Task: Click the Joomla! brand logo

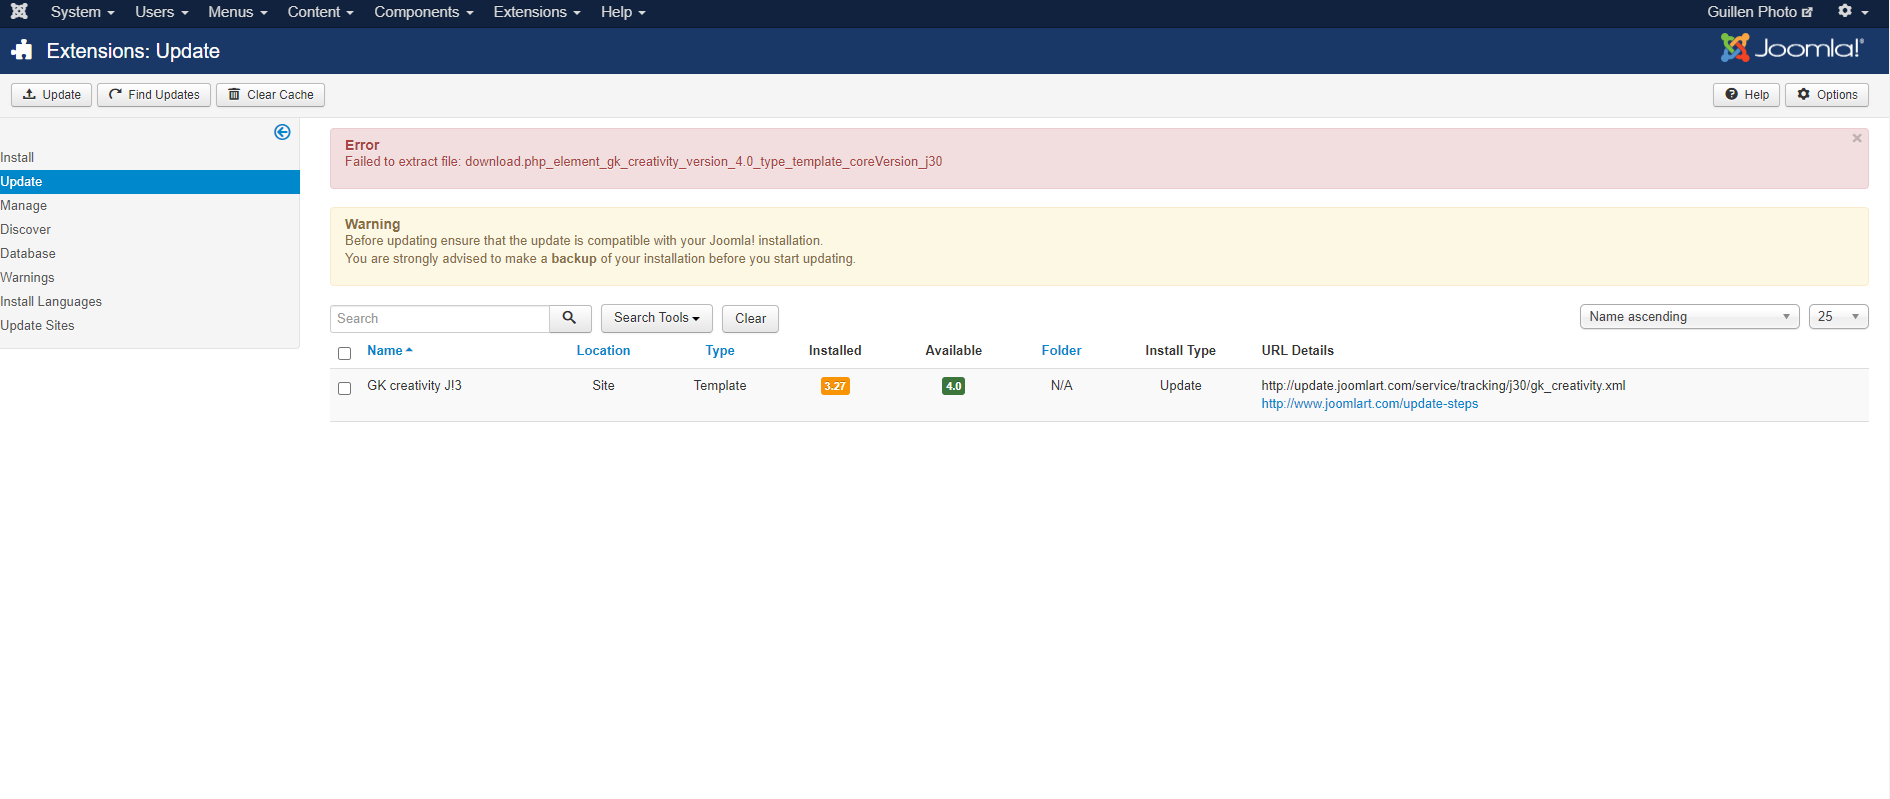Action: pyautogui.click(x=1792, y=48)
